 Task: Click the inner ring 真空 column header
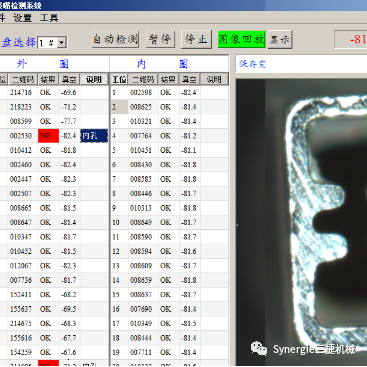pos(190,79)
